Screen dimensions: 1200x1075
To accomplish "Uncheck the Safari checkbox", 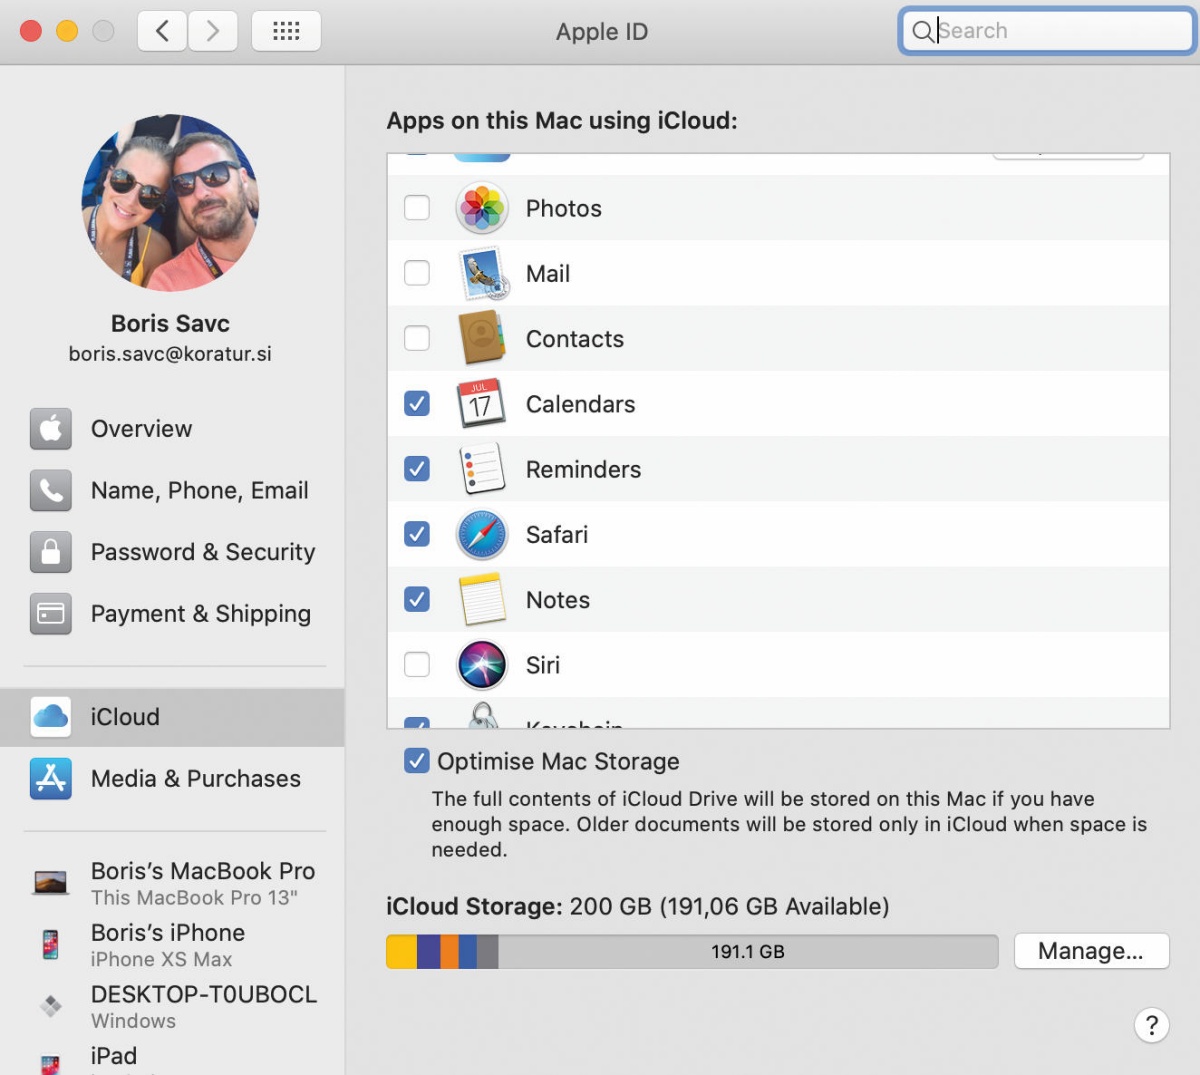I will point(417,534).
